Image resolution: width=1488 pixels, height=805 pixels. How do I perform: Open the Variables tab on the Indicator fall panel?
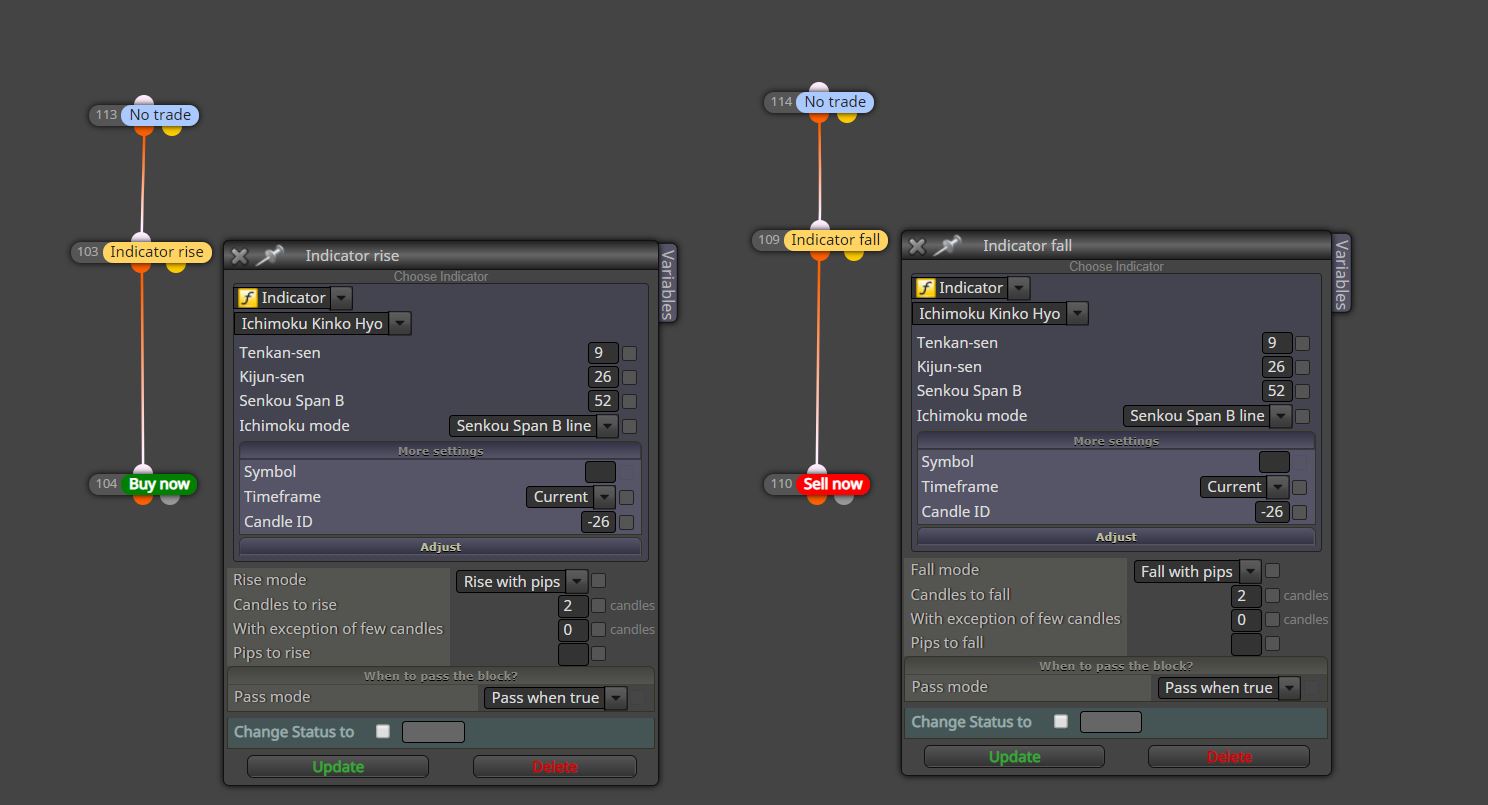[1342, 273]
